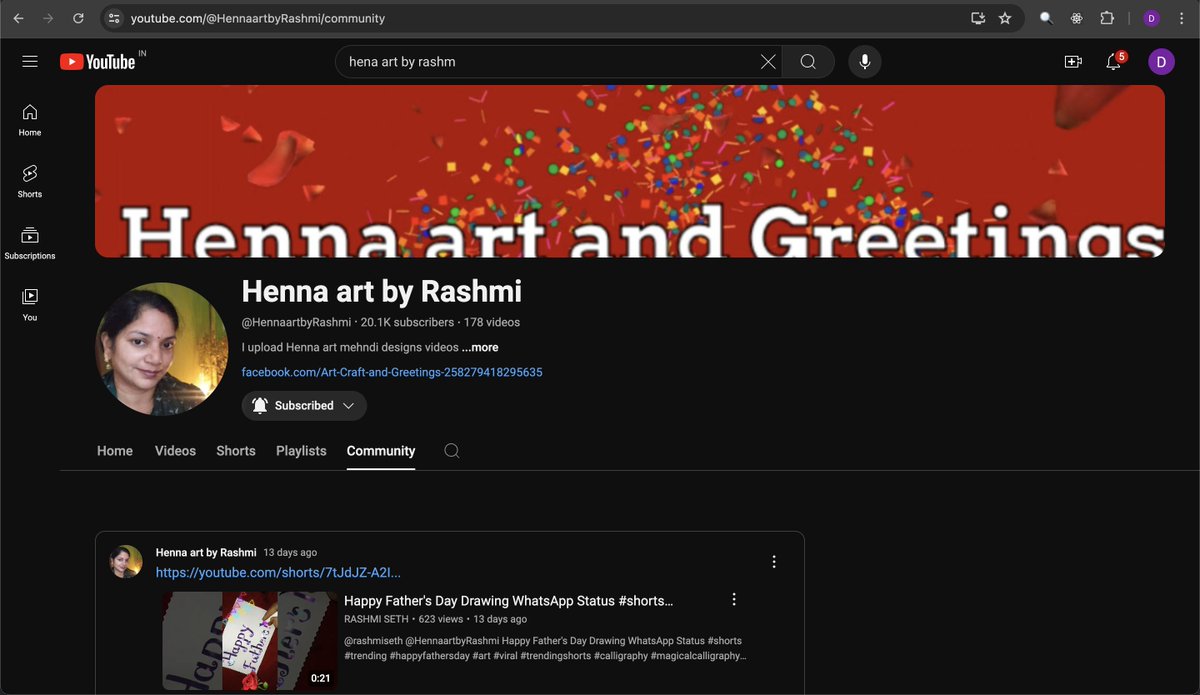Click the @HennaartbyRashmi channel handle
Image resolution: width=1200 pixels, height=695 pixels.
(297, 322)
